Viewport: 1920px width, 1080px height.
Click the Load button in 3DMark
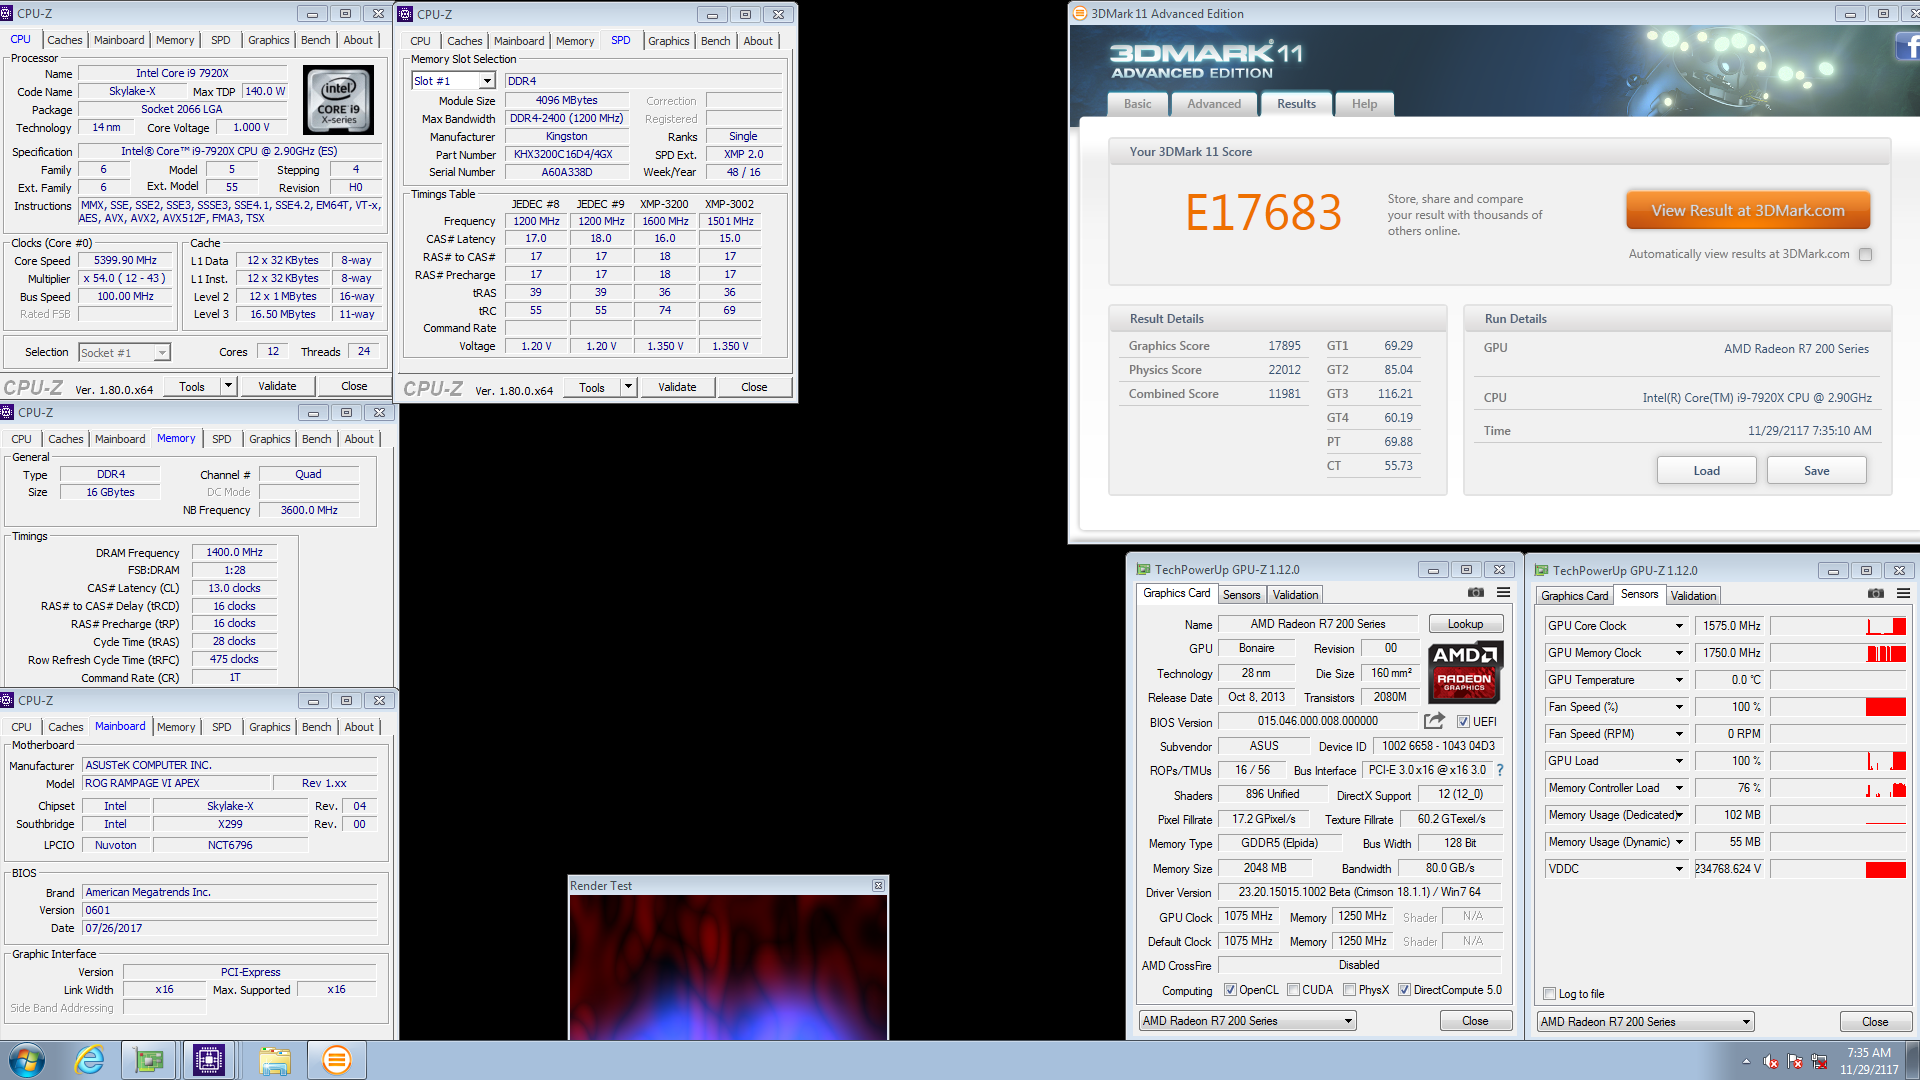pyautogui.click(x=1706, y=471)
